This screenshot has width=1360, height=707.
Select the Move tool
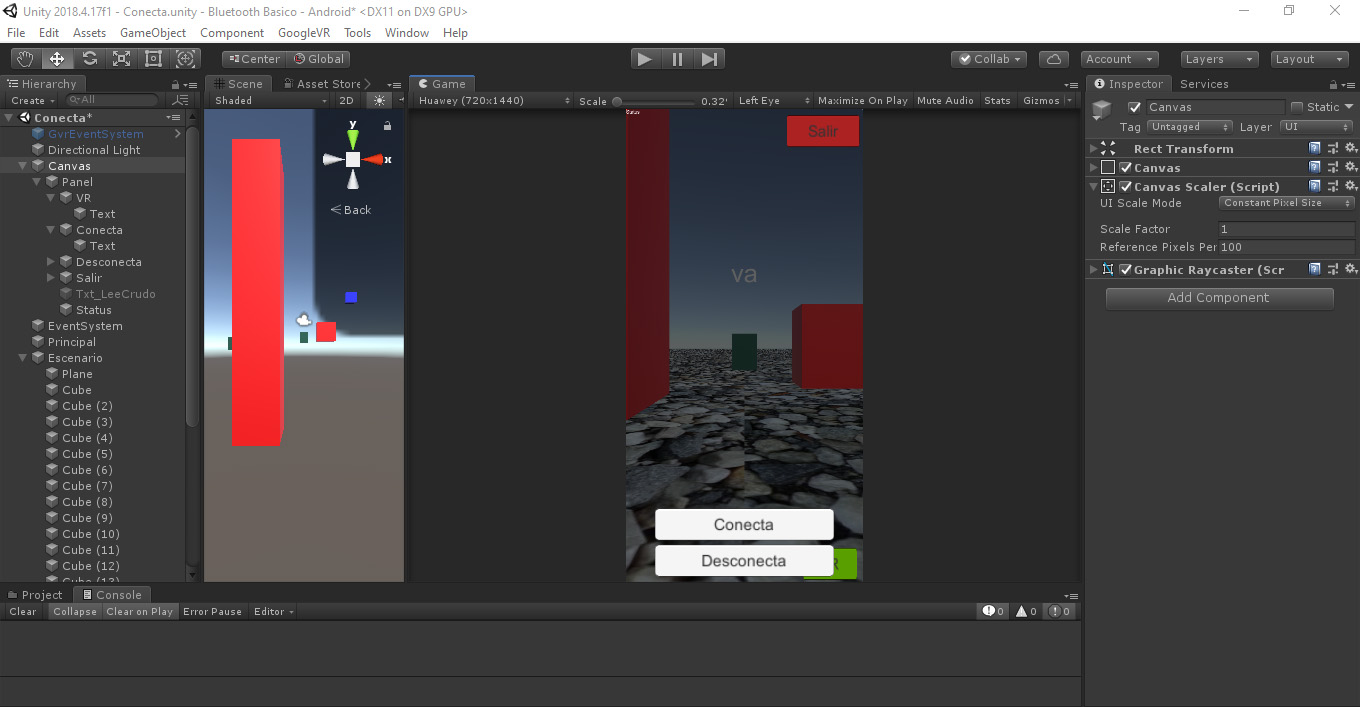pos(57,59)
